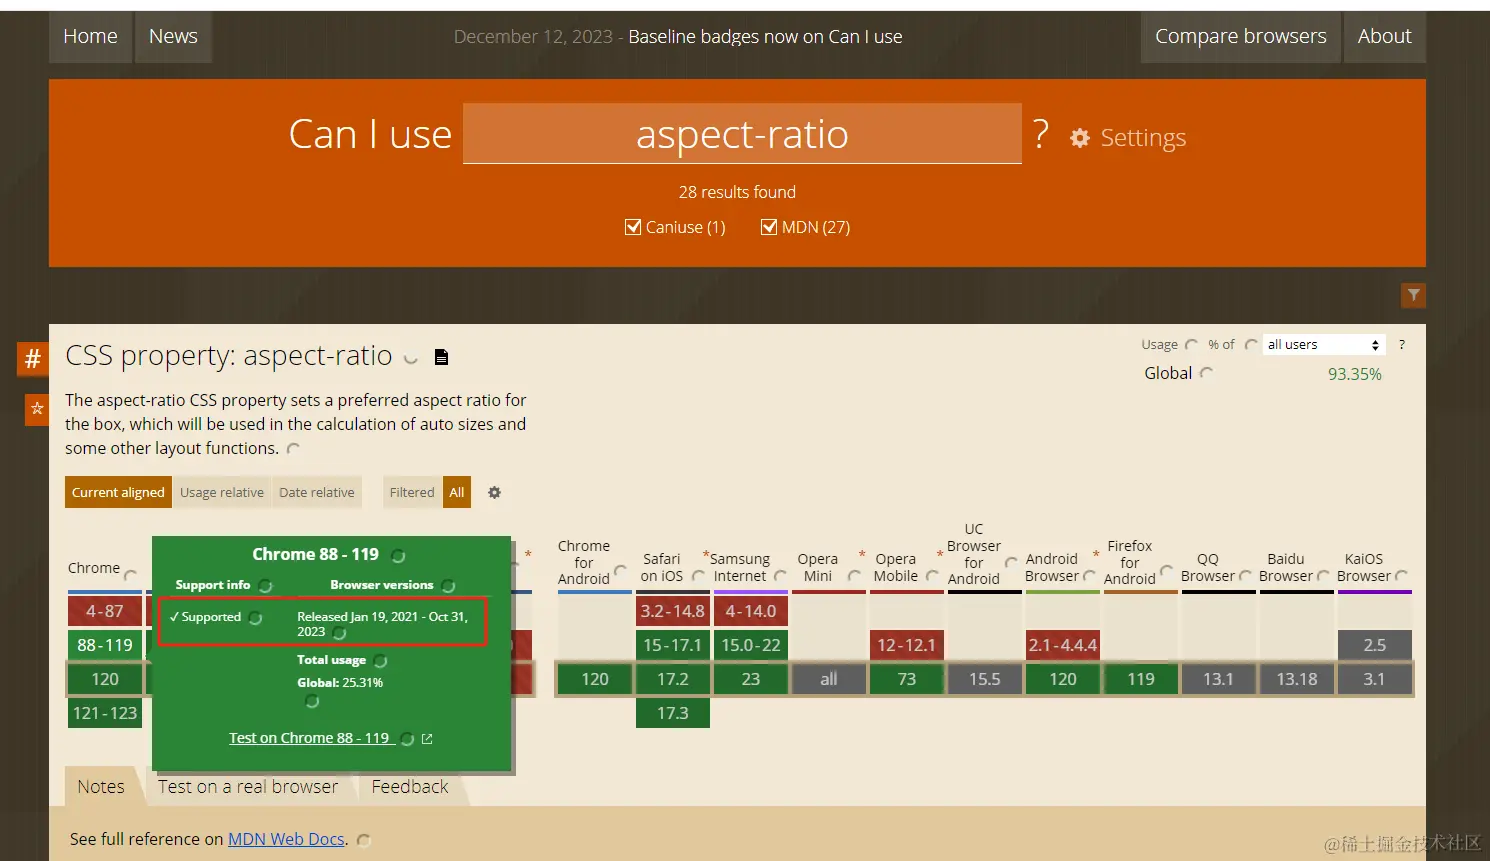Click the hash permalink icon beside the title
1490x861 pixels.
click(33, 359)
